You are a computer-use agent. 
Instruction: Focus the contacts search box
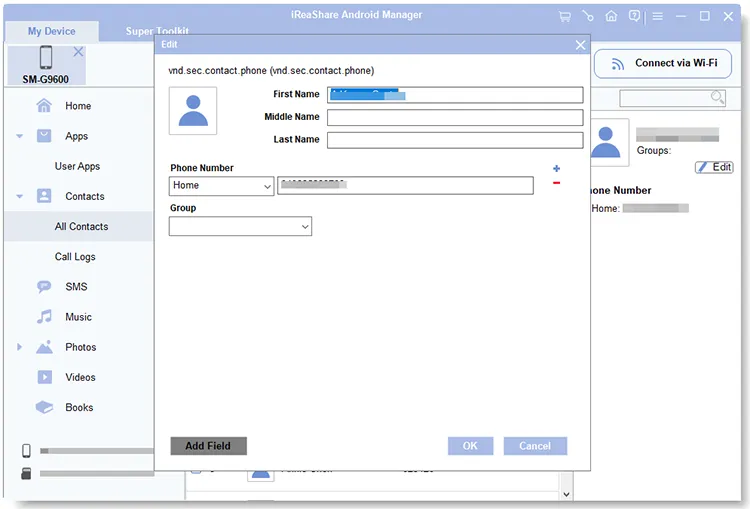[x=673, y=98]
